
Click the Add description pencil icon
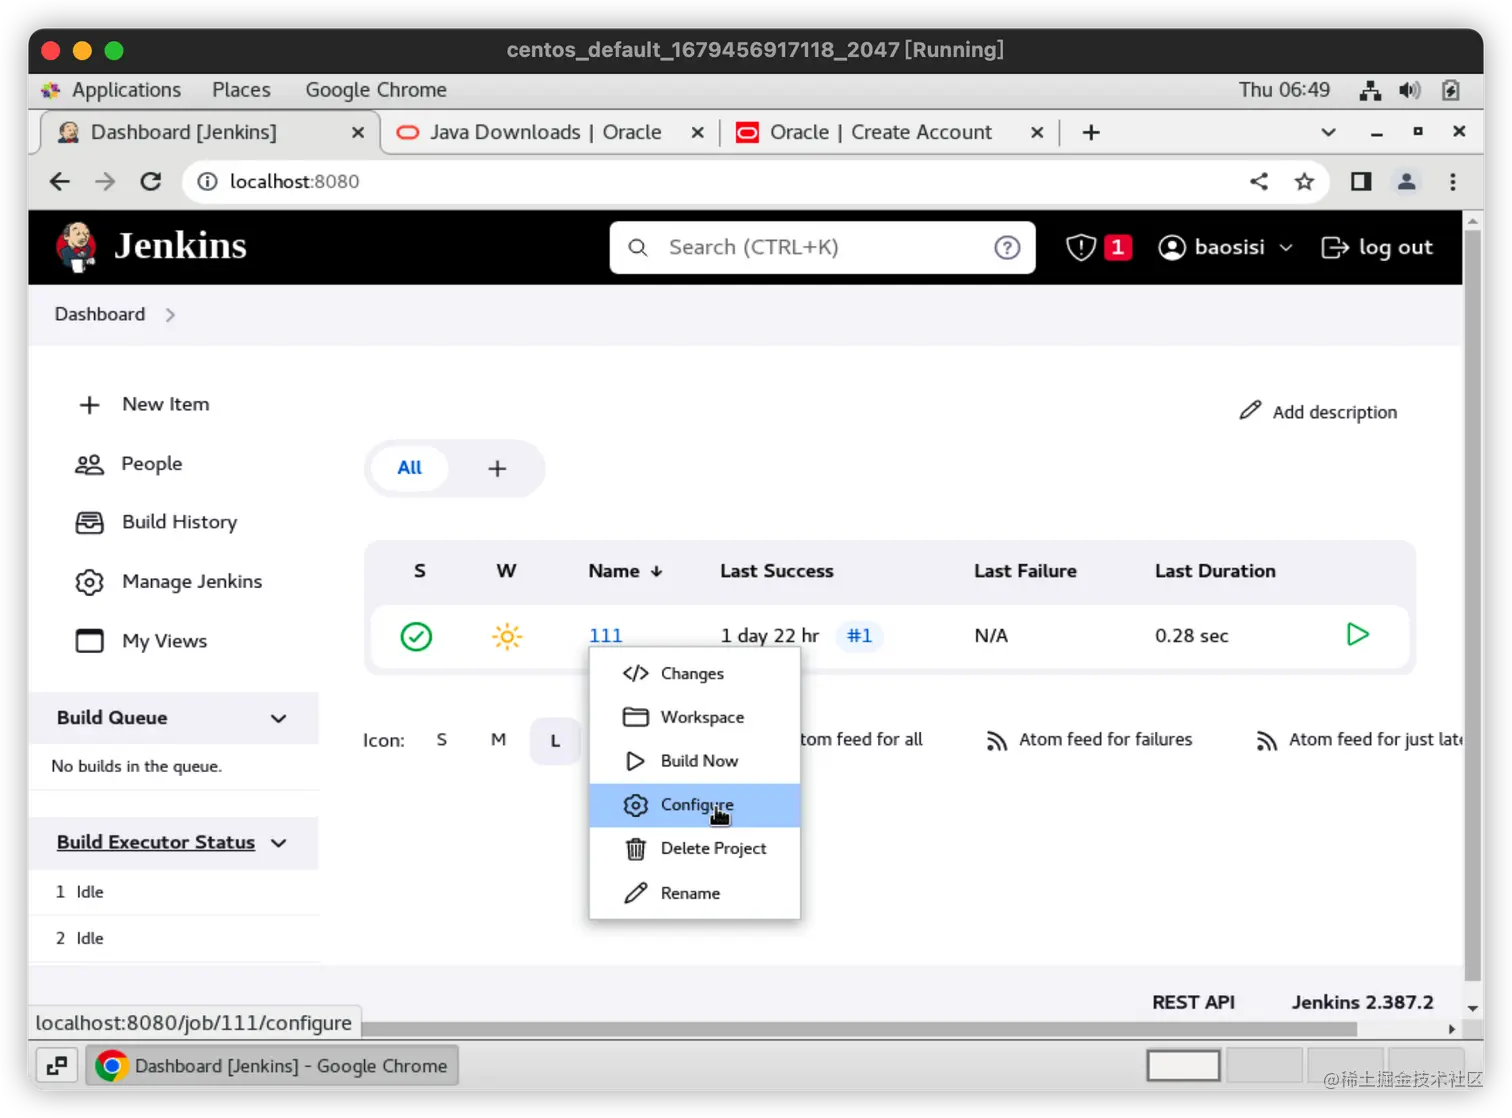tap(1250, 411)
